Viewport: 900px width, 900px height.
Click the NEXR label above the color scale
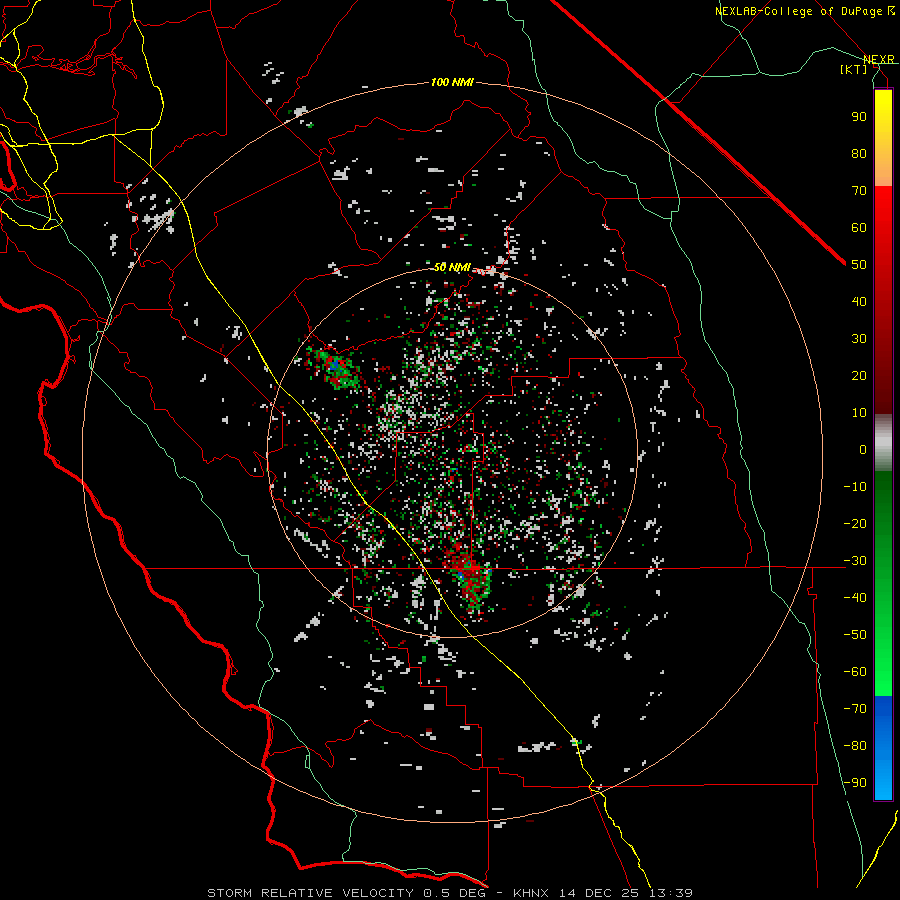[878, 59]
